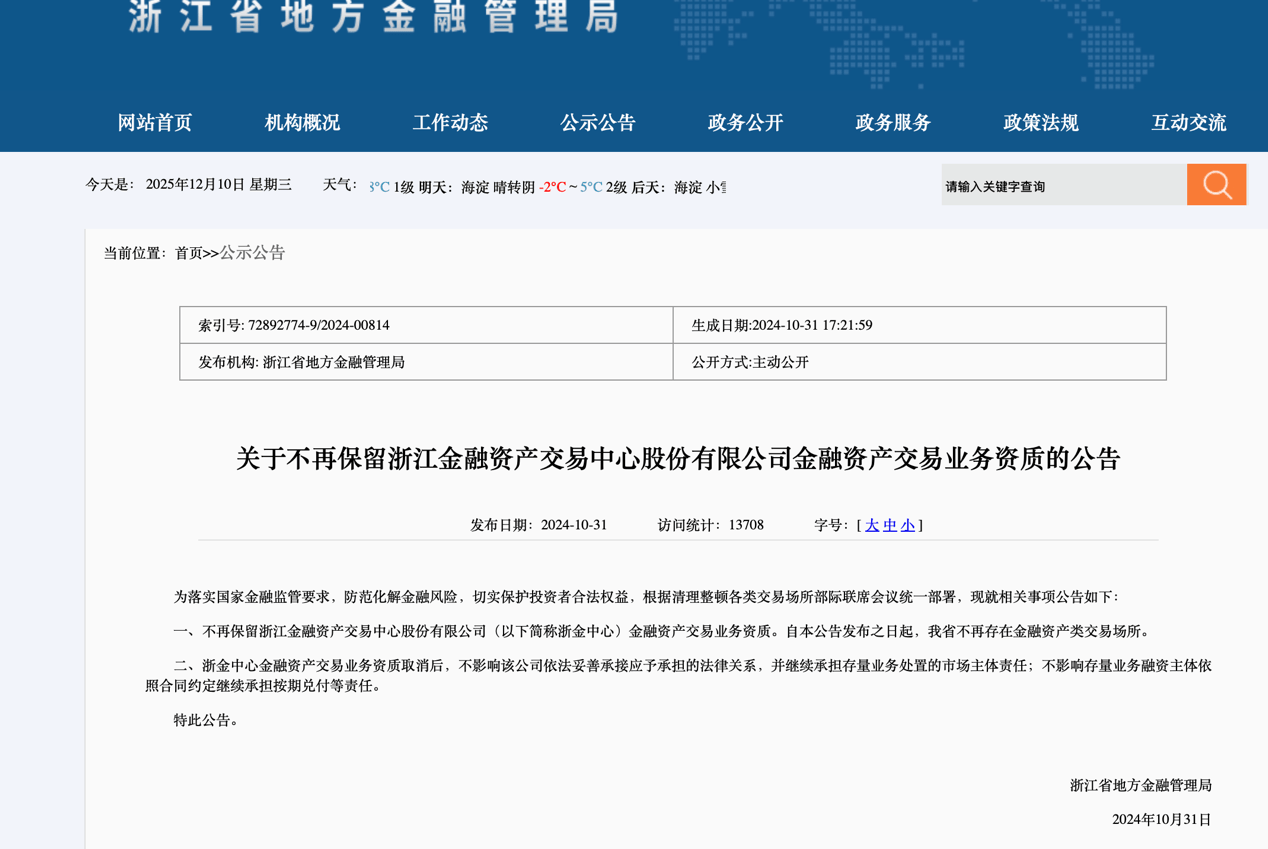
Task: Select the 网站首页 navigation item
Action: click(x=155, y=122)
